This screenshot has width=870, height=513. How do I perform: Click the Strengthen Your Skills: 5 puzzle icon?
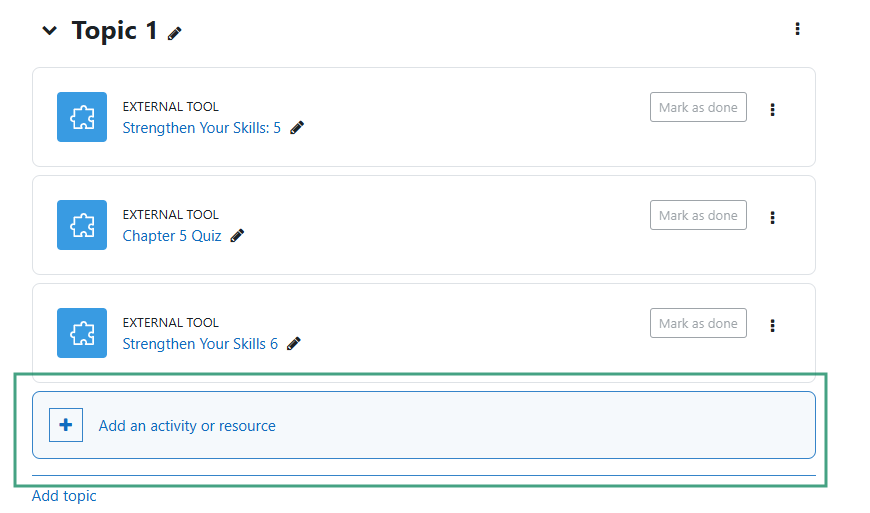[x=82, y=117]
